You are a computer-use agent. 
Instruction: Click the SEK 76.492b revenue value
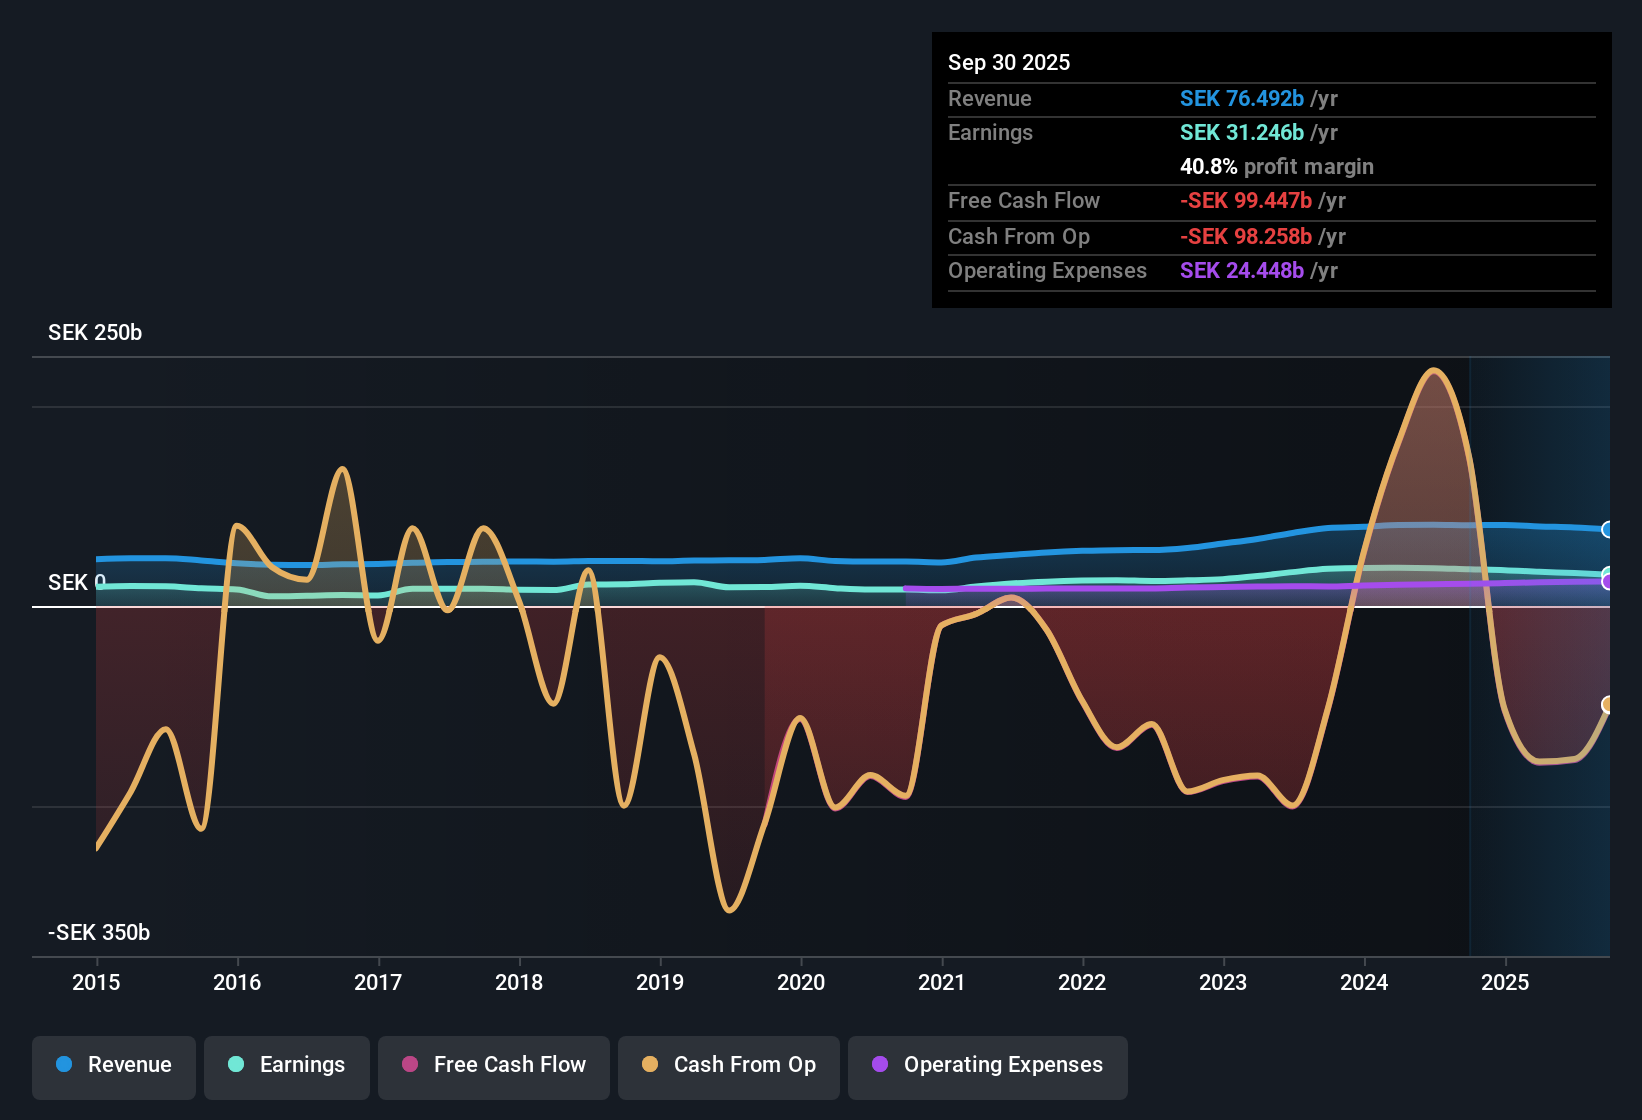[x=1242, y=98]
